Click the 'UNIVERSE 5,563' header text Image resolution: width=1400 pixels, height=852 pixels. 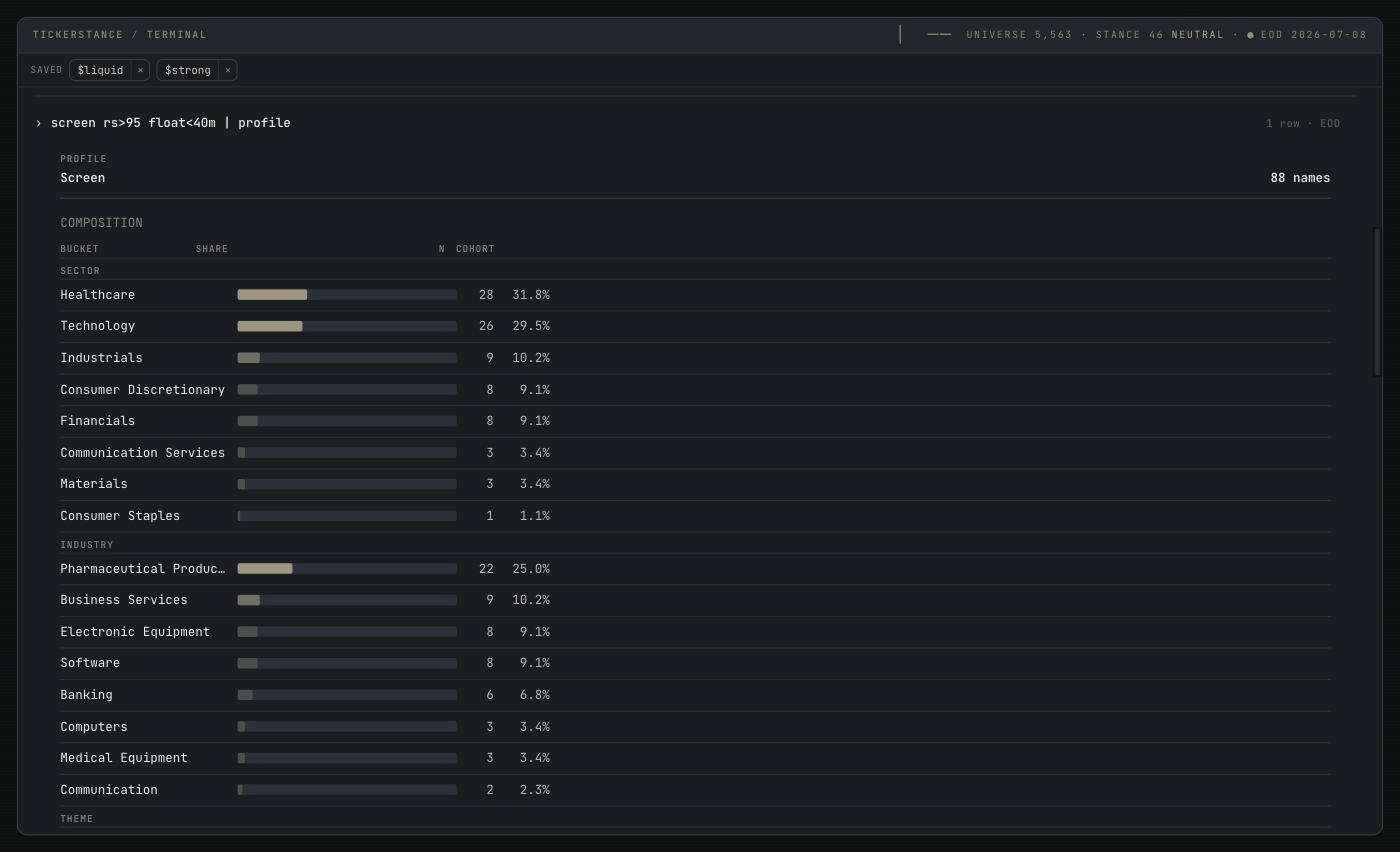pyautogui.click(x=1019, y=35)
